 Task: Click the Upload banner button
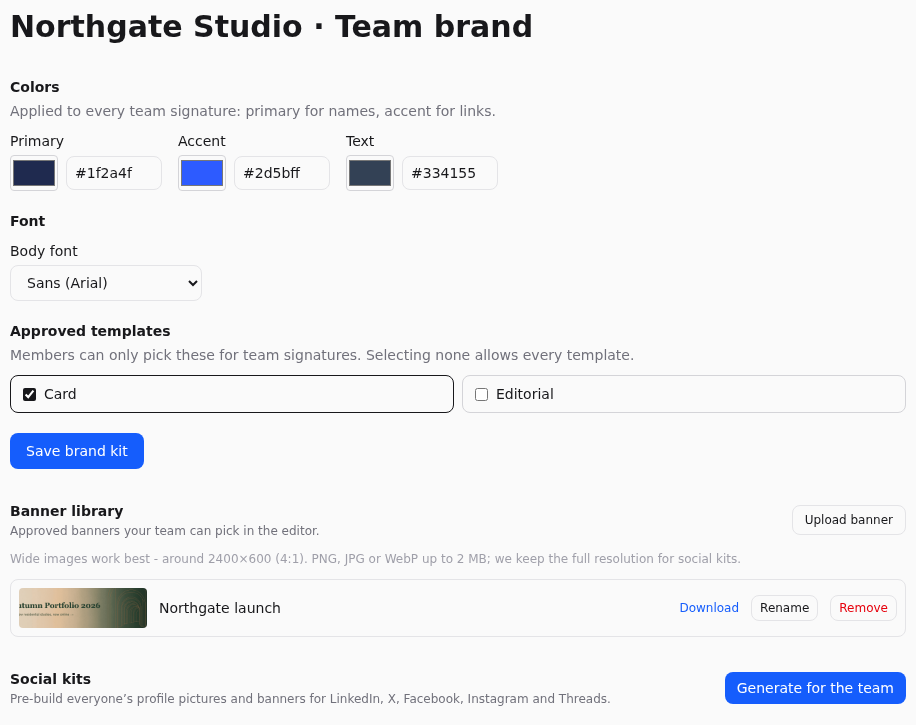[849, 520]
